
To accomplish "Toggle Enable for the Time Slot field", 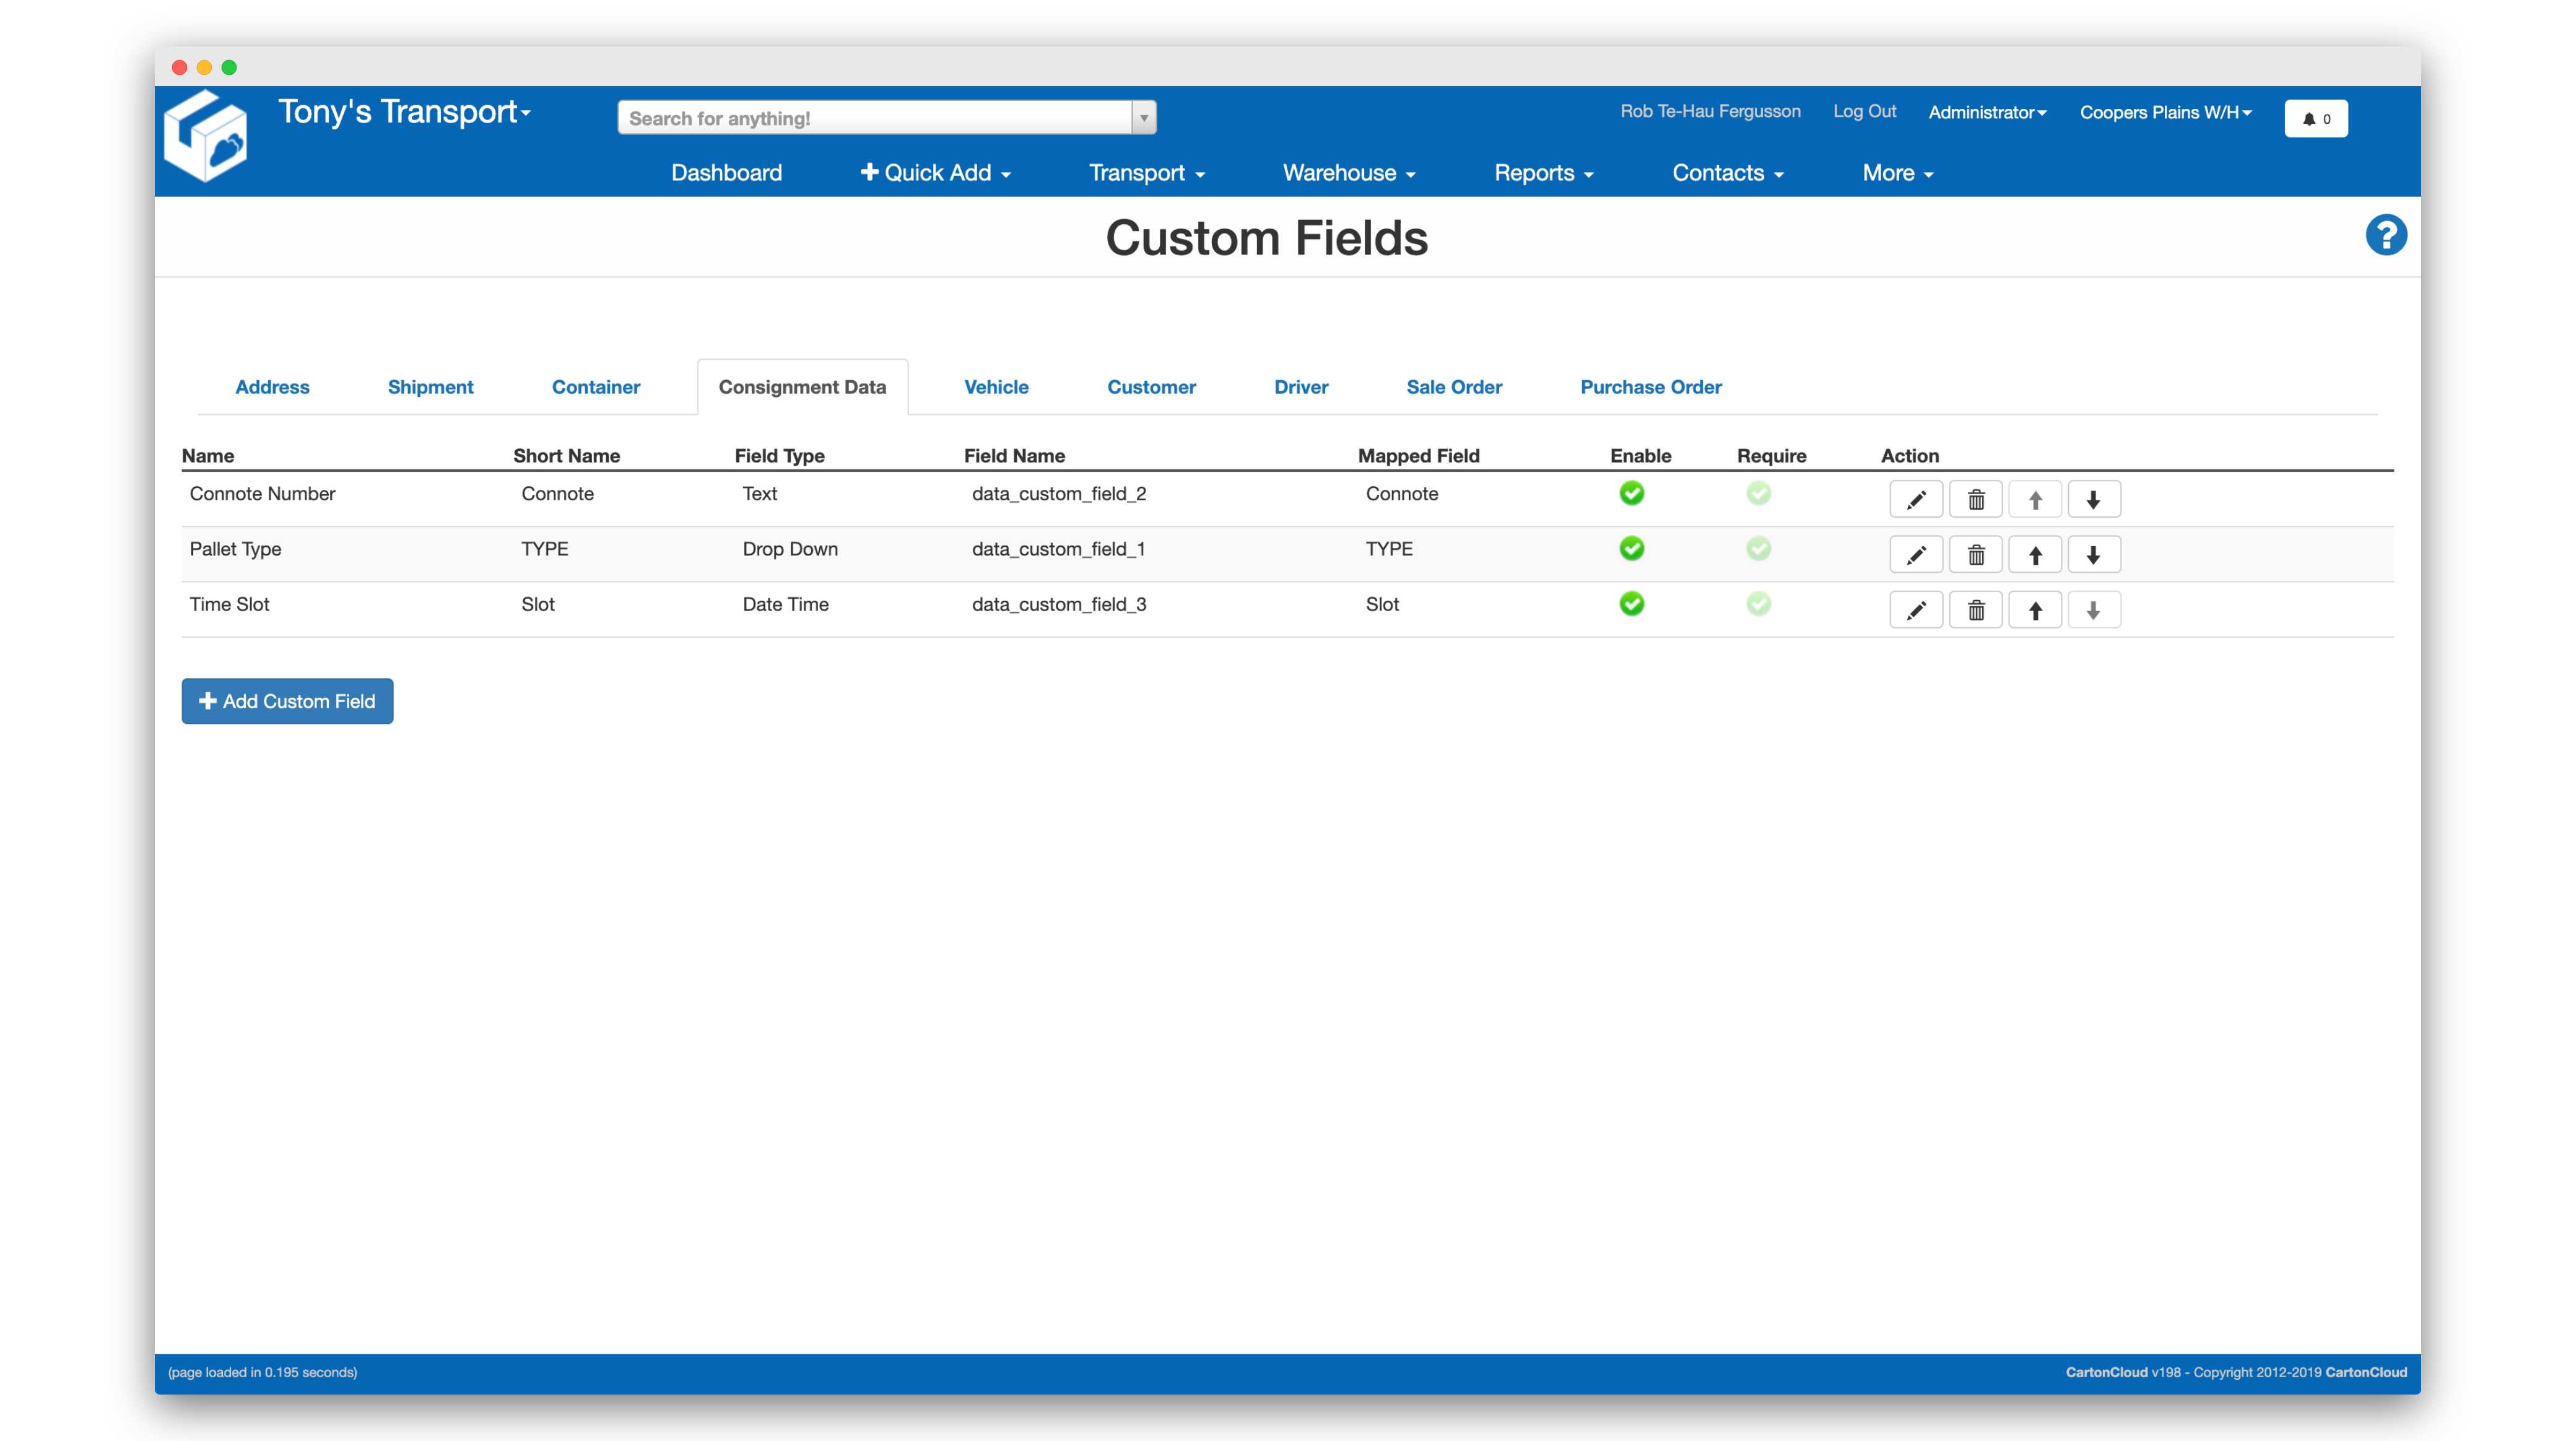I will coord(1631,604).
